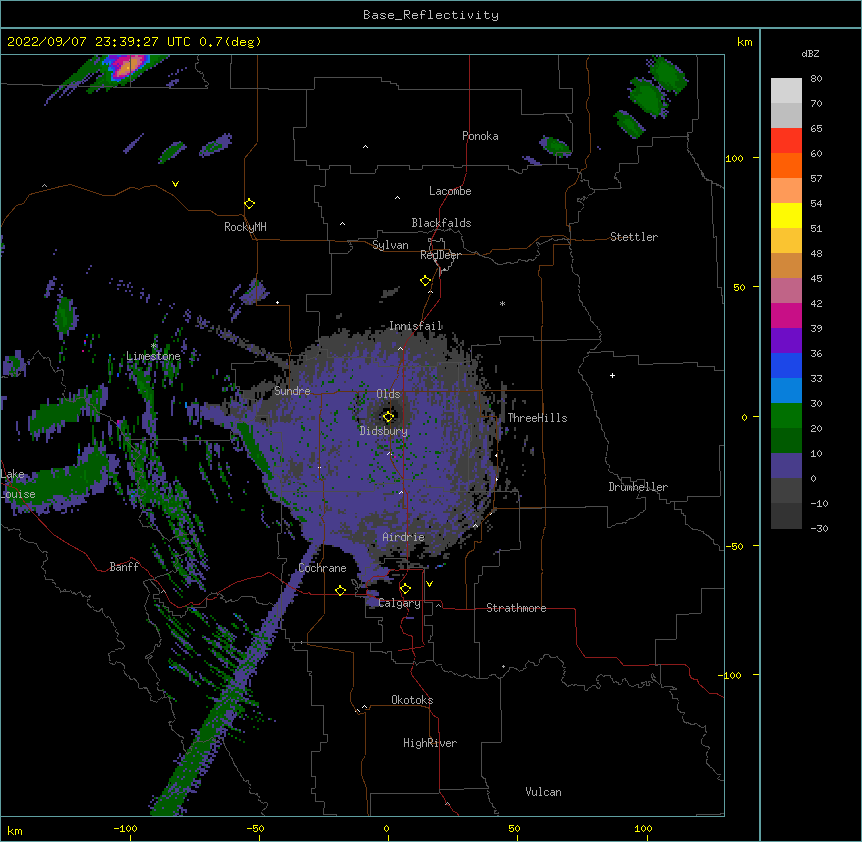
Task: Select the Drumheller label
Action: [638, 487]
